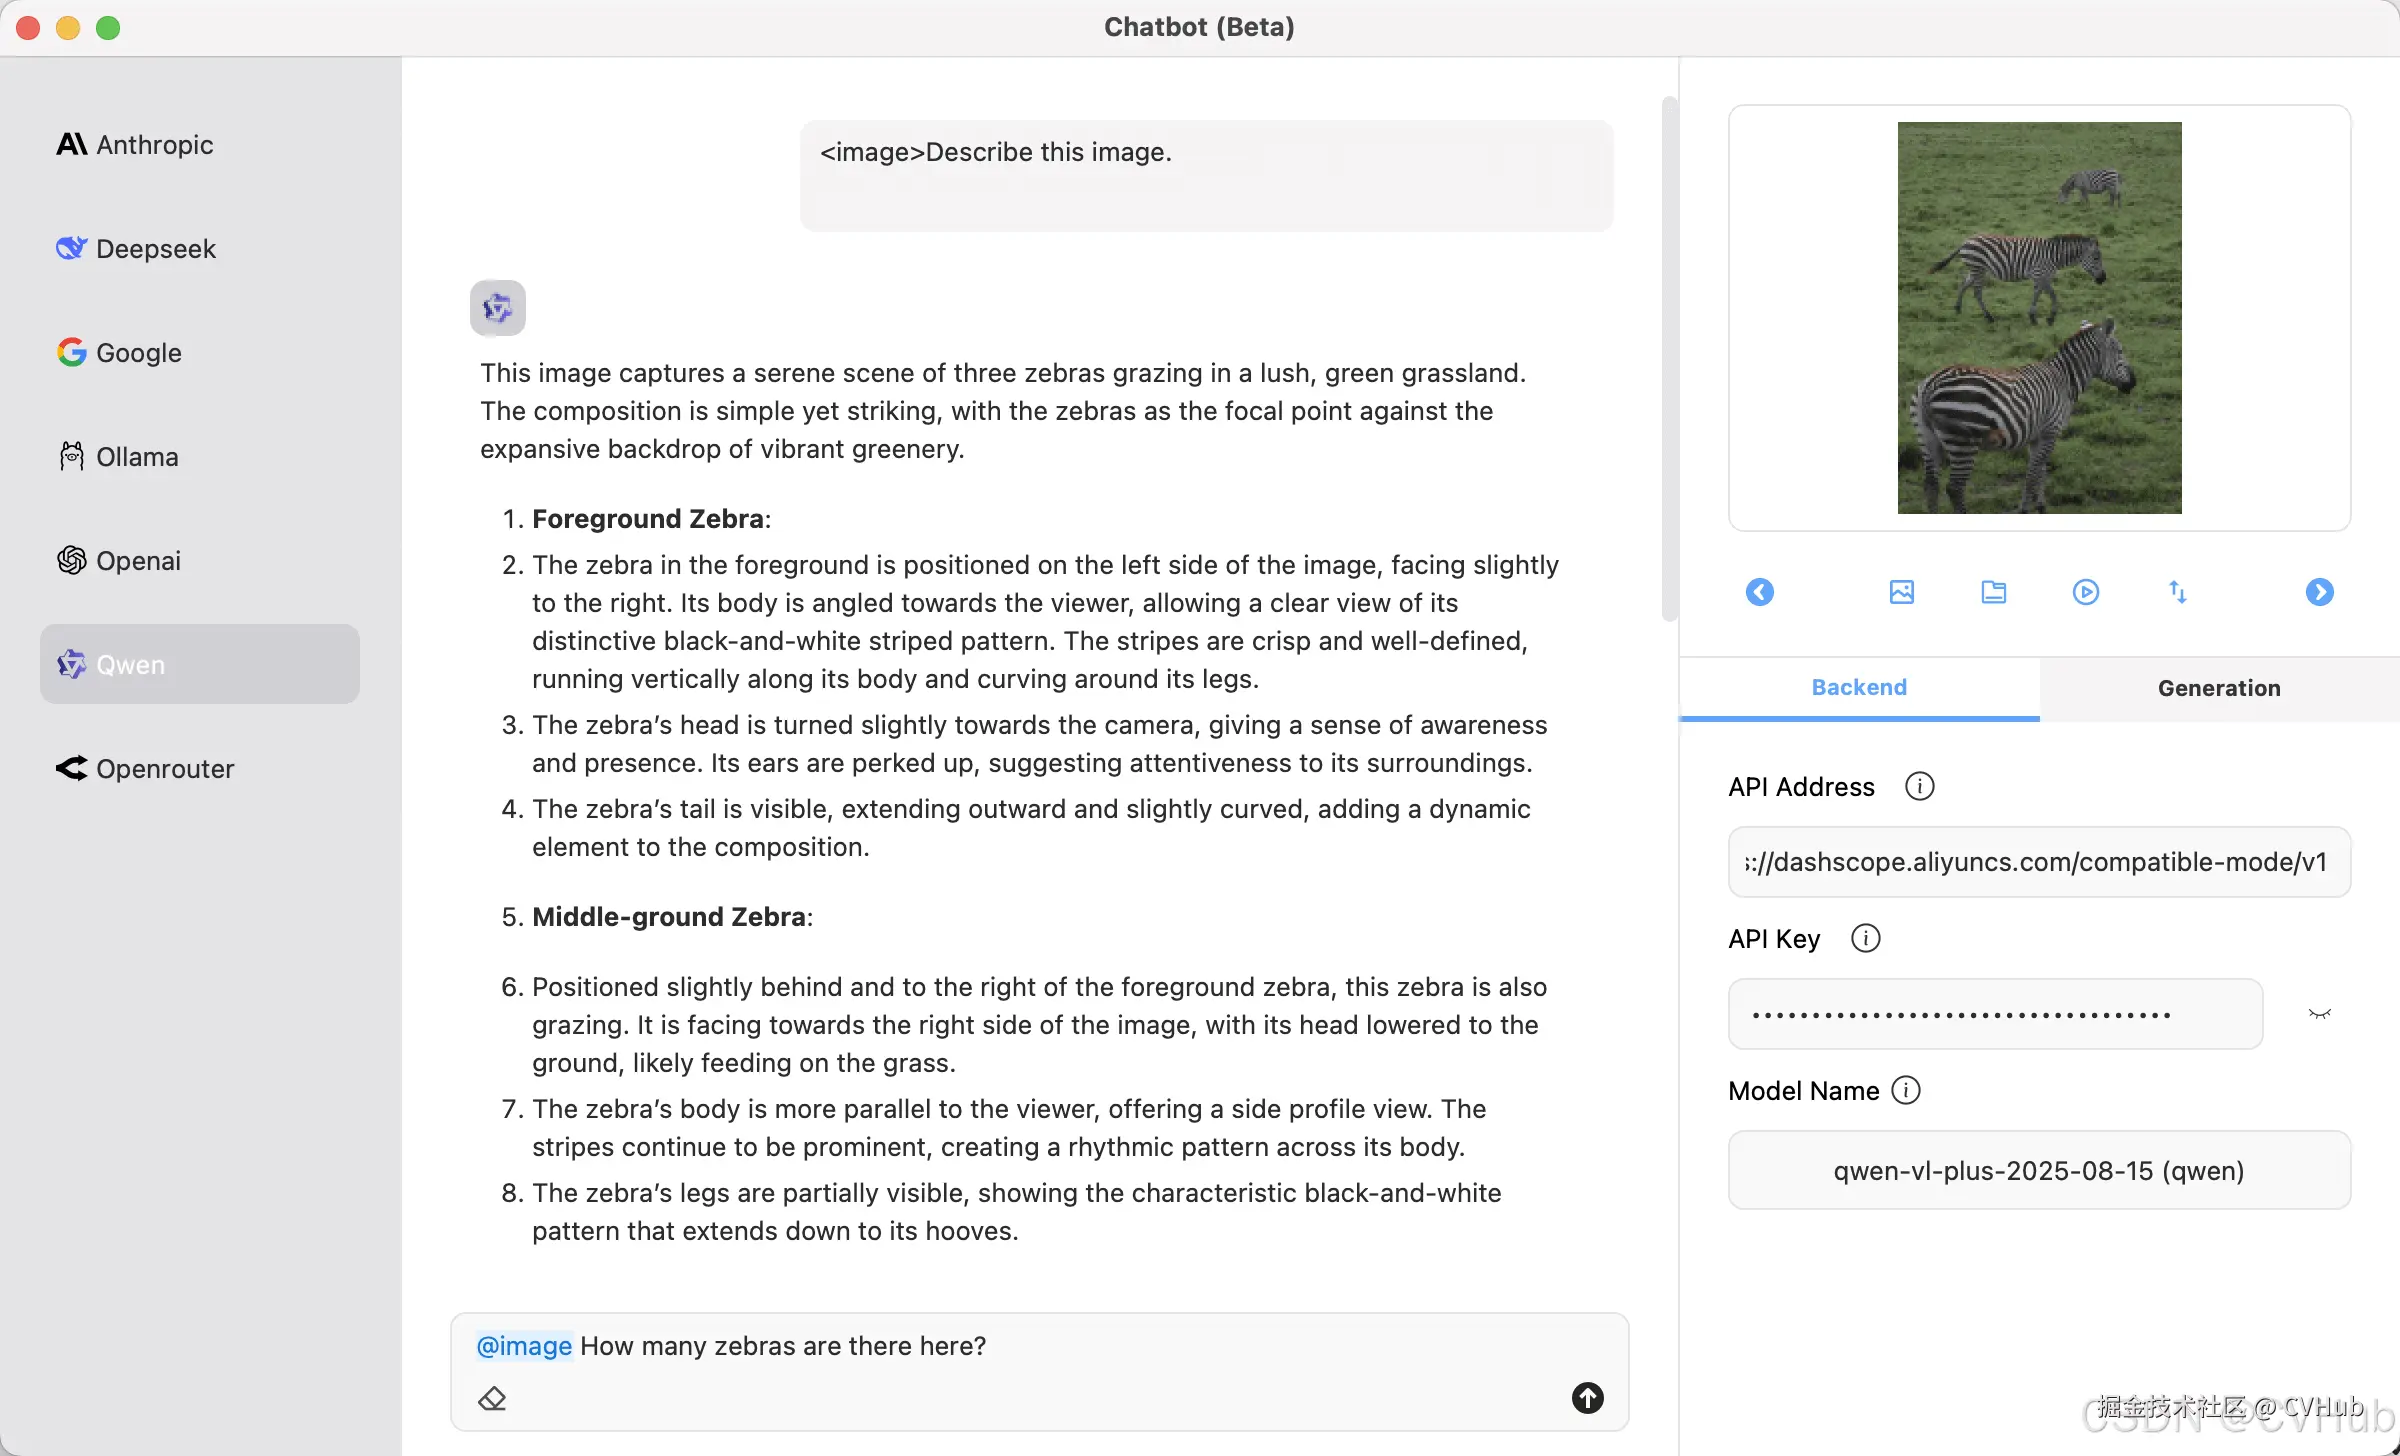The height and width of the screenshot is (1456, 2400).
Task: Click the zebra image thumbnail
Action: (x=2039, y=318)
